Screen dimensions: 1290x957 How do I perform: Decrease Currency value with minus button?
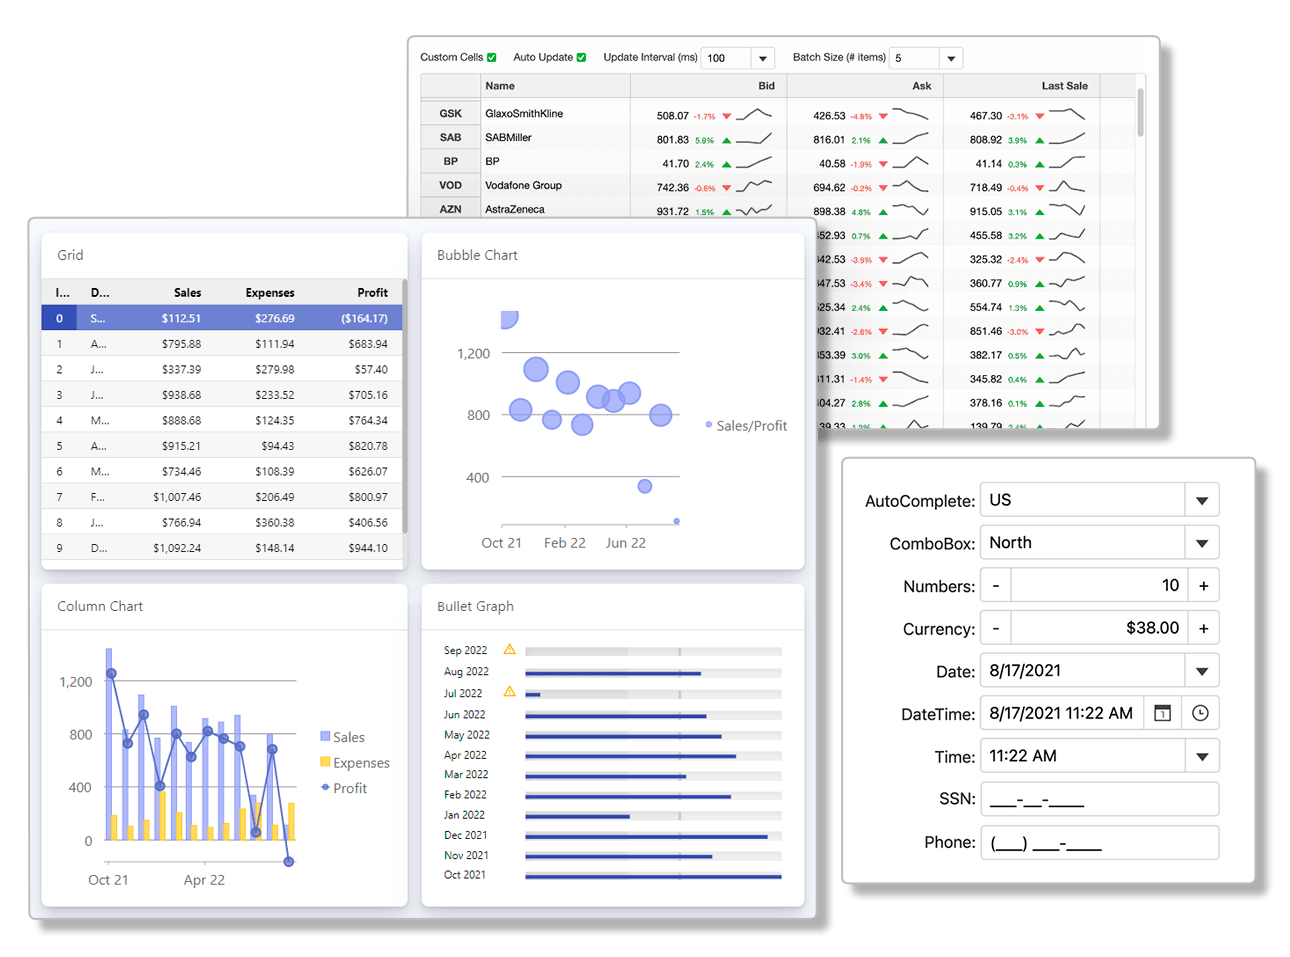pyautogui.click(x=996, y=628)
